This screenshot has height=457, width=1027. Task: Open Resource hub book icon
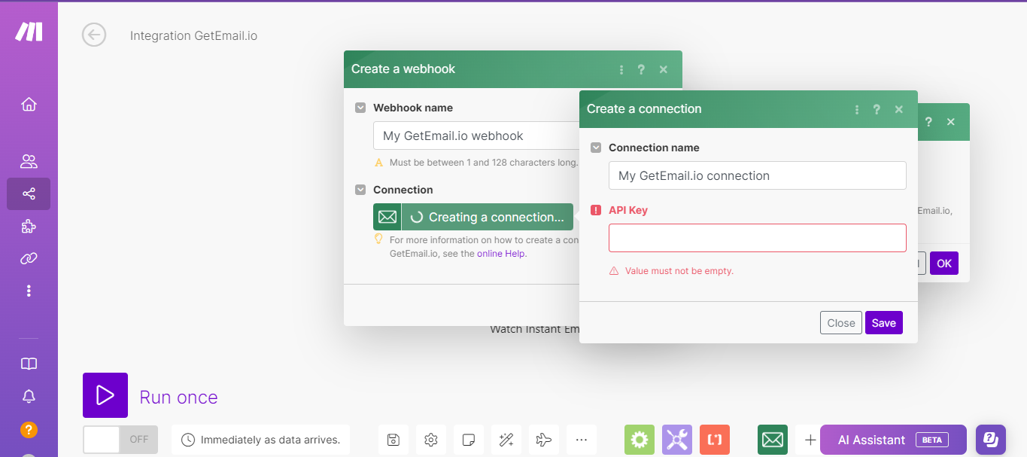point(29,364)
